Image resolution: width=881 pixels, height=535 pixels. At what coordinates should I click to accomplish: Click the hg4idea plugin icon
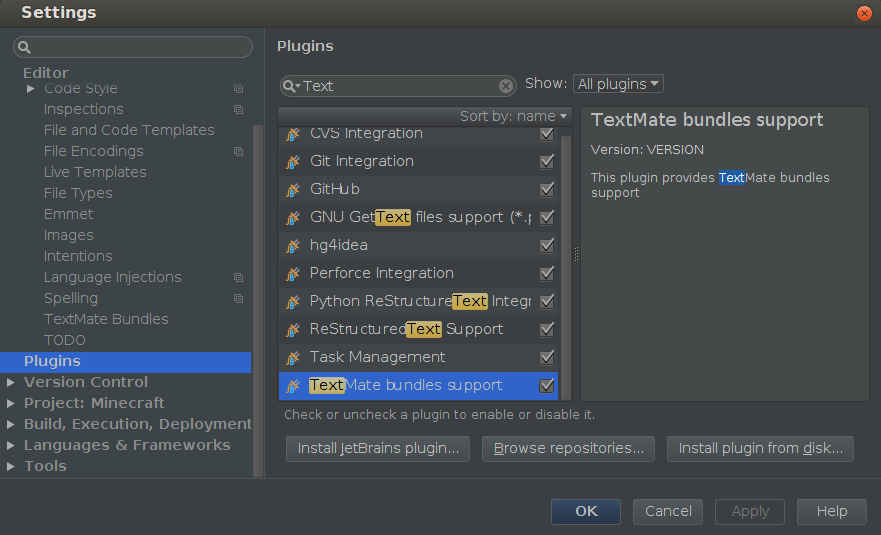click(x=293, y=246)
